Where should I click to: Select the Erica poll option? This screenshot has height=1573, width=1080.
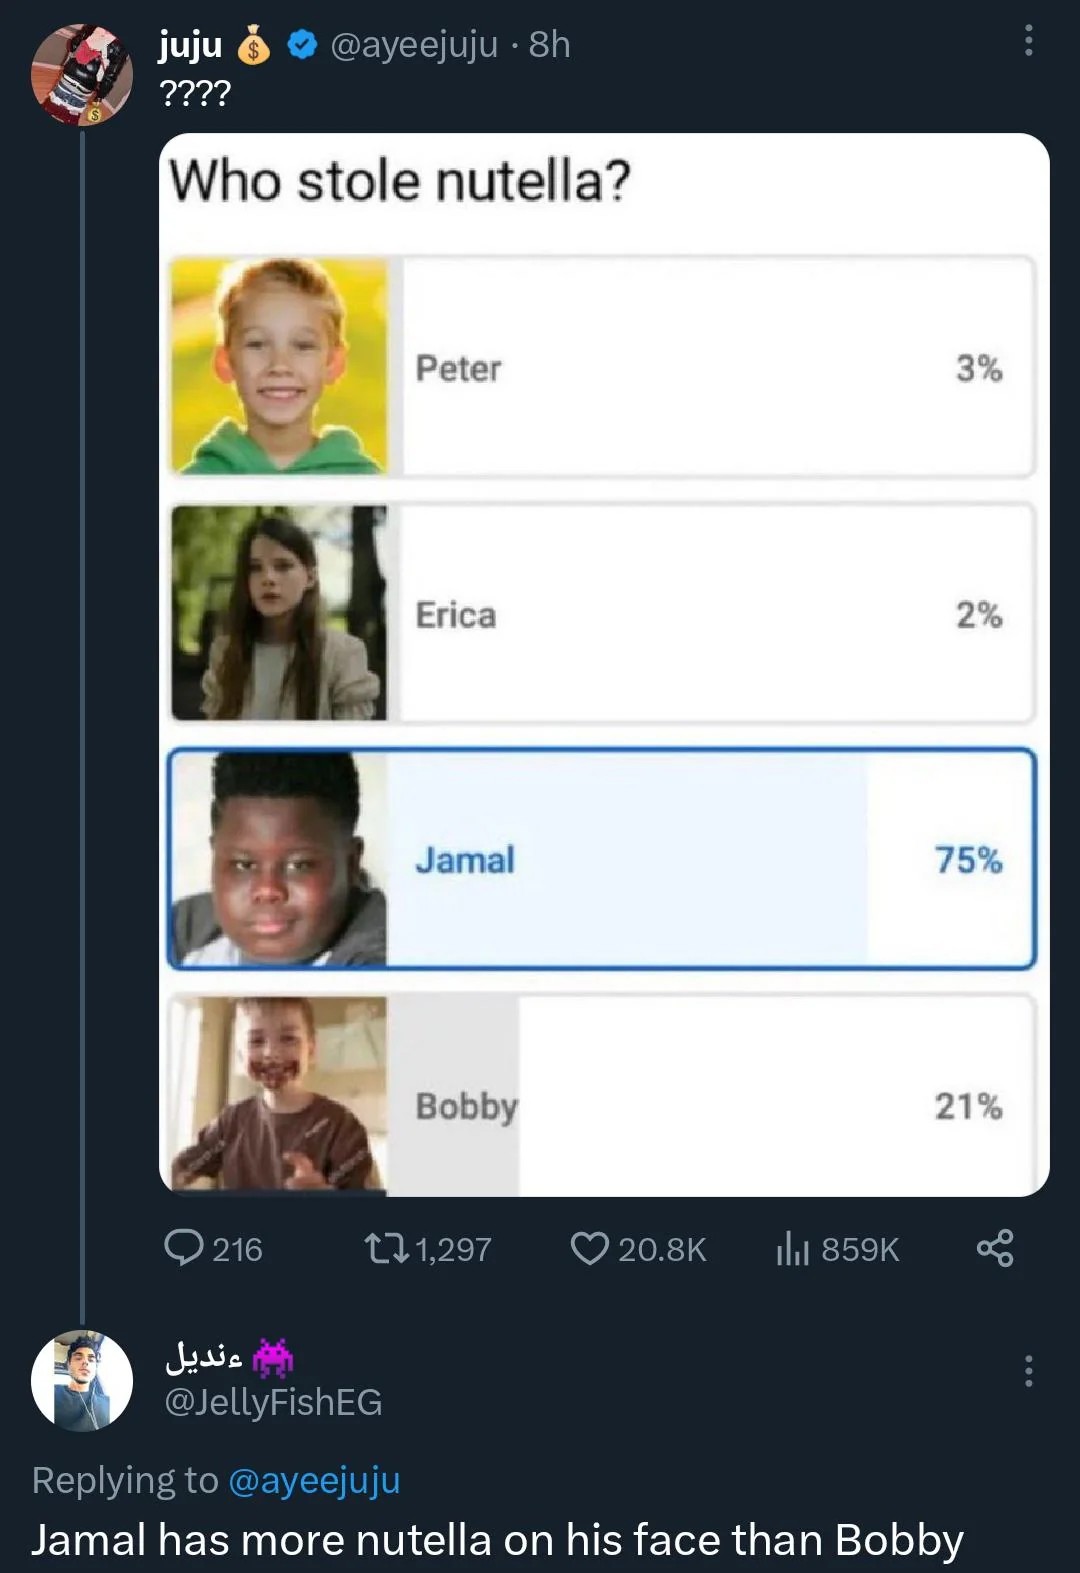601,613
